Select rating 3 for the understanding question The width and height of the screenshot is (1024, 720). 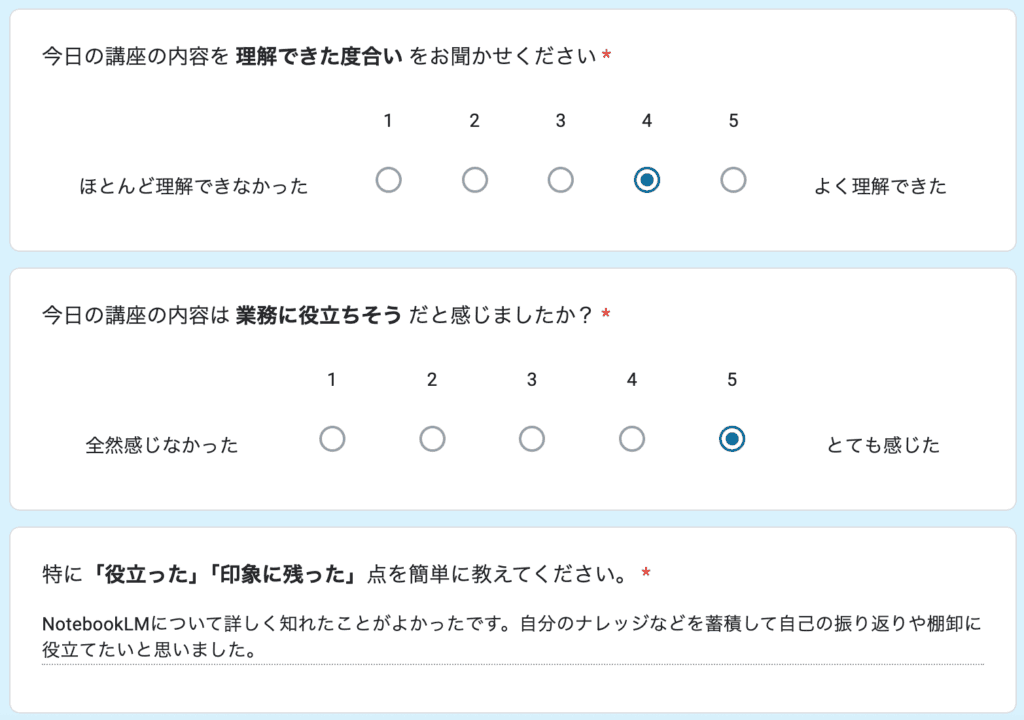click(x=560, y=180)
